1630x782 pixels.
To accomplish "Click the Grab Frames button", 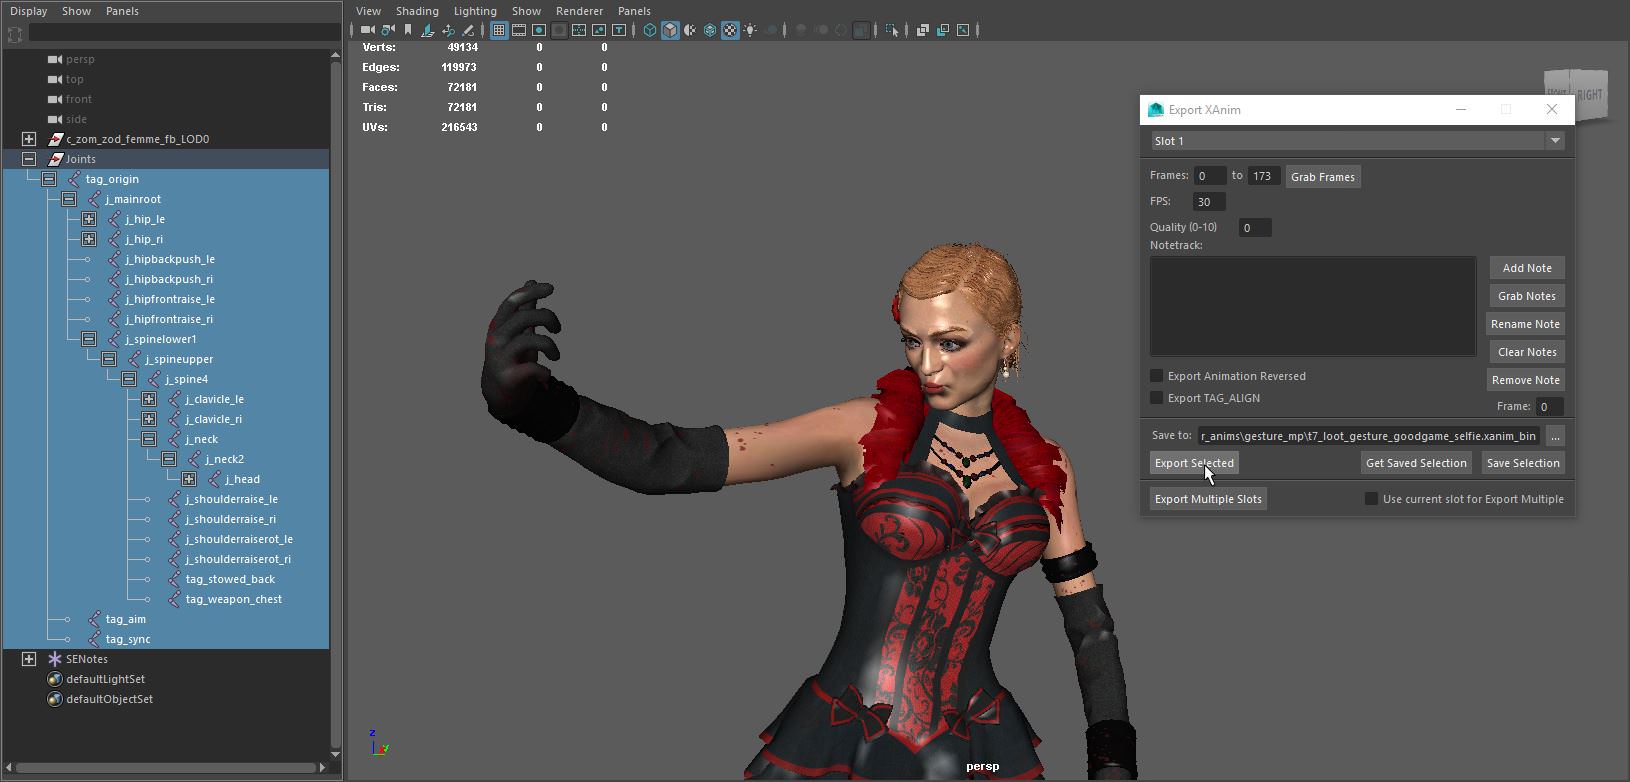I will [1322, 177].
